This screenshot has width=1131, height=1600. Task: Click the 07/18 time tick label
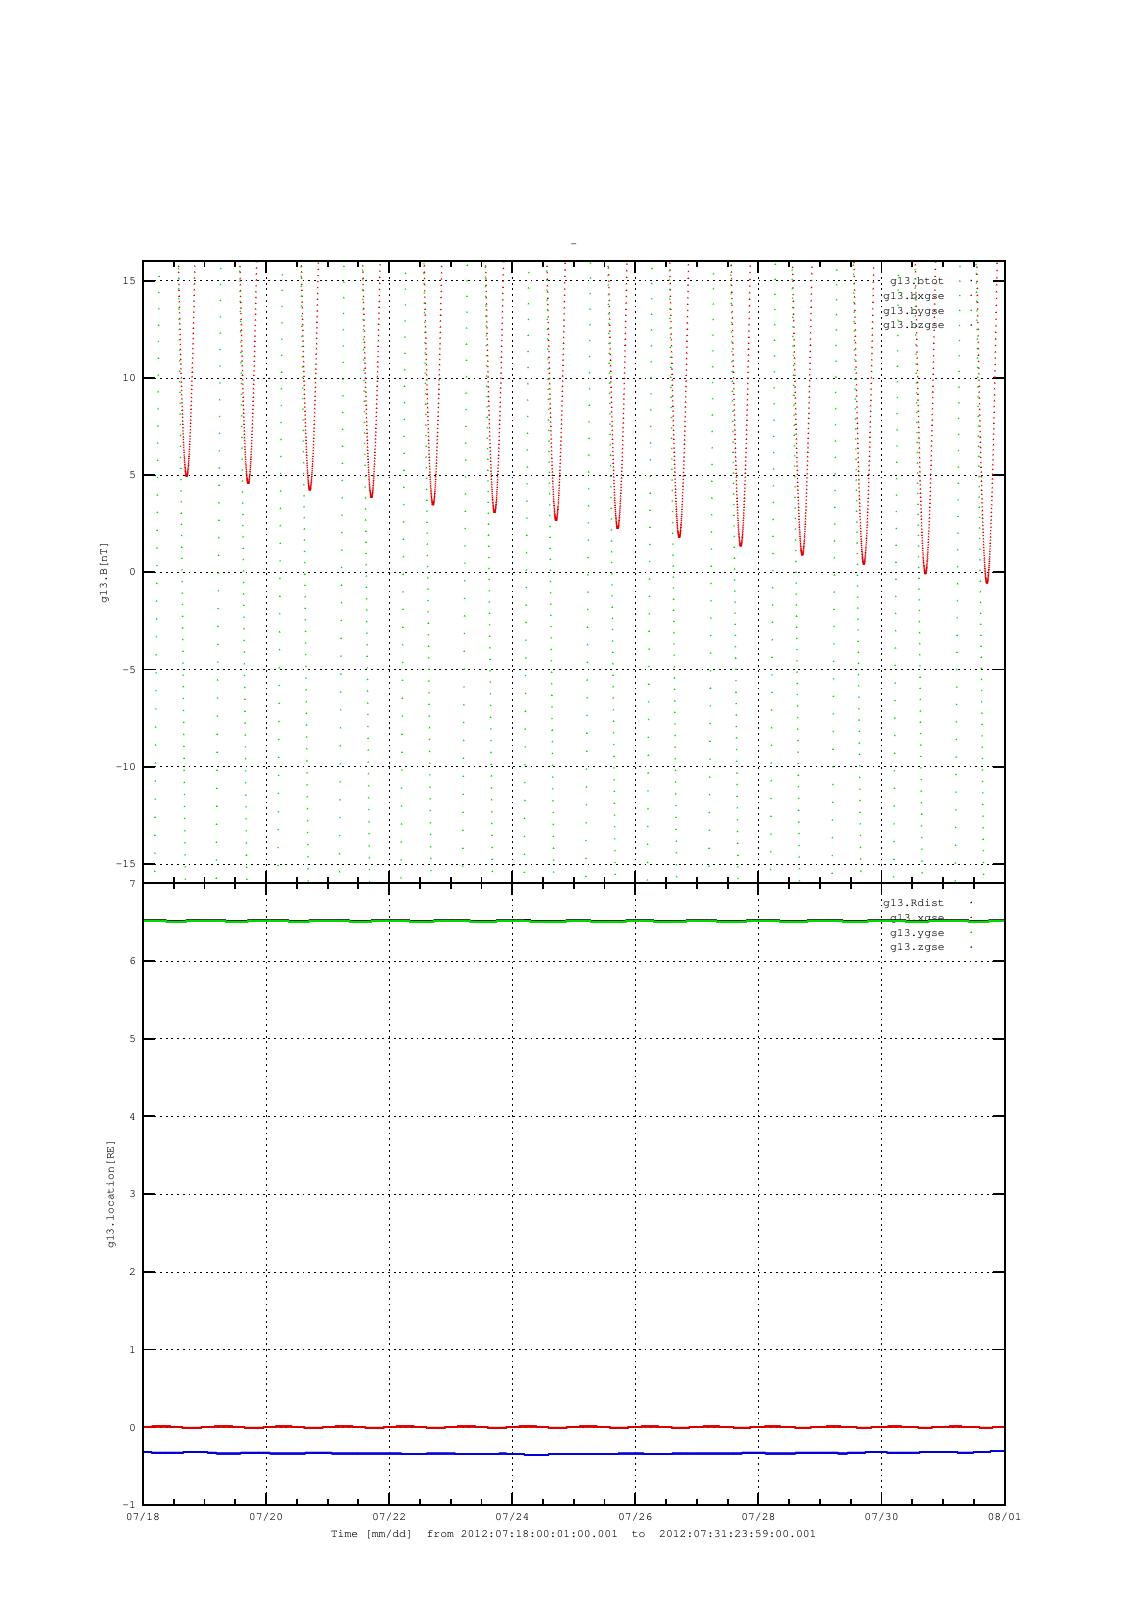[x=143, y=1517]
